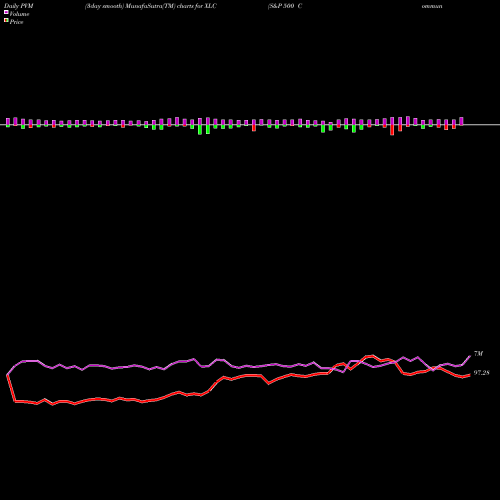
Task: Click the Volume legend color marker
Action: [x=6, y=12]
